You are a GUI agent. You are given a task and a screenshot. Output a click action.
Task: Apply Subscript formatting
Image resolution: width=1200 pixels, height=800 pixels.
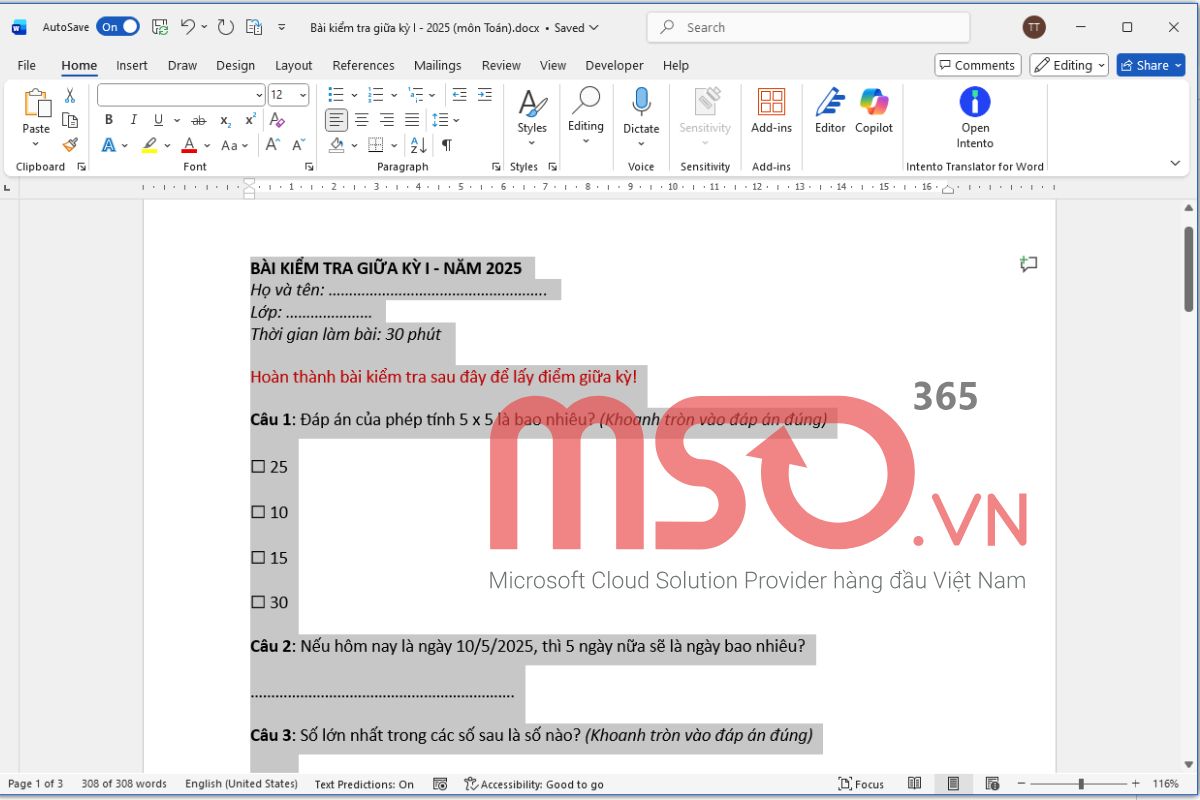[225, 120]
